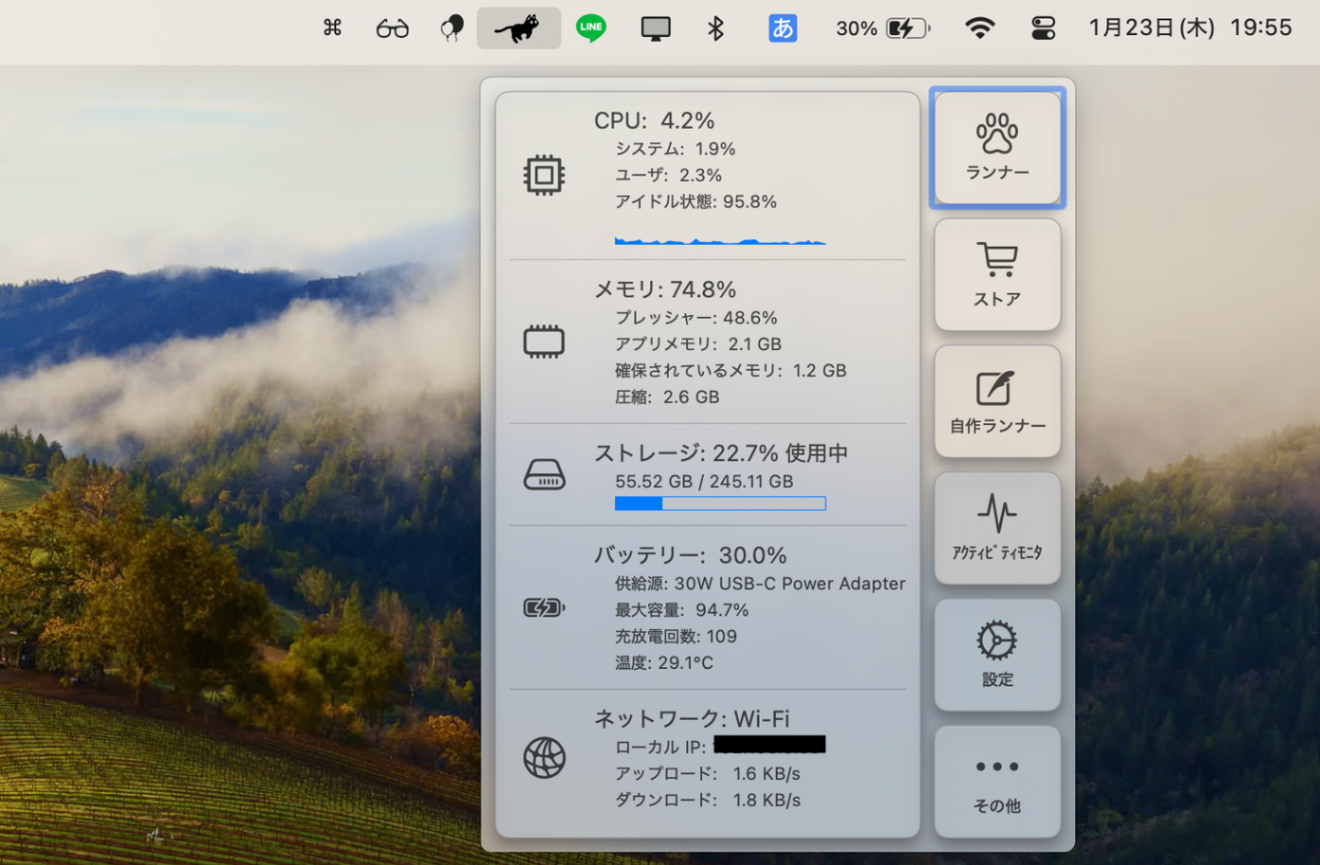Click the memory module icon

point(544,342)
